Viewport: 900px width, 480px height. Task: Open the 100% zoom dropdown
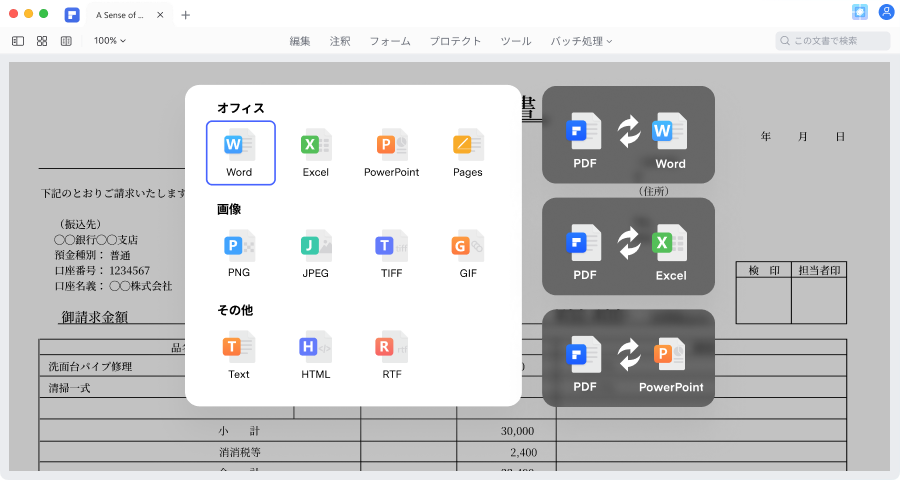coord(110,41)
